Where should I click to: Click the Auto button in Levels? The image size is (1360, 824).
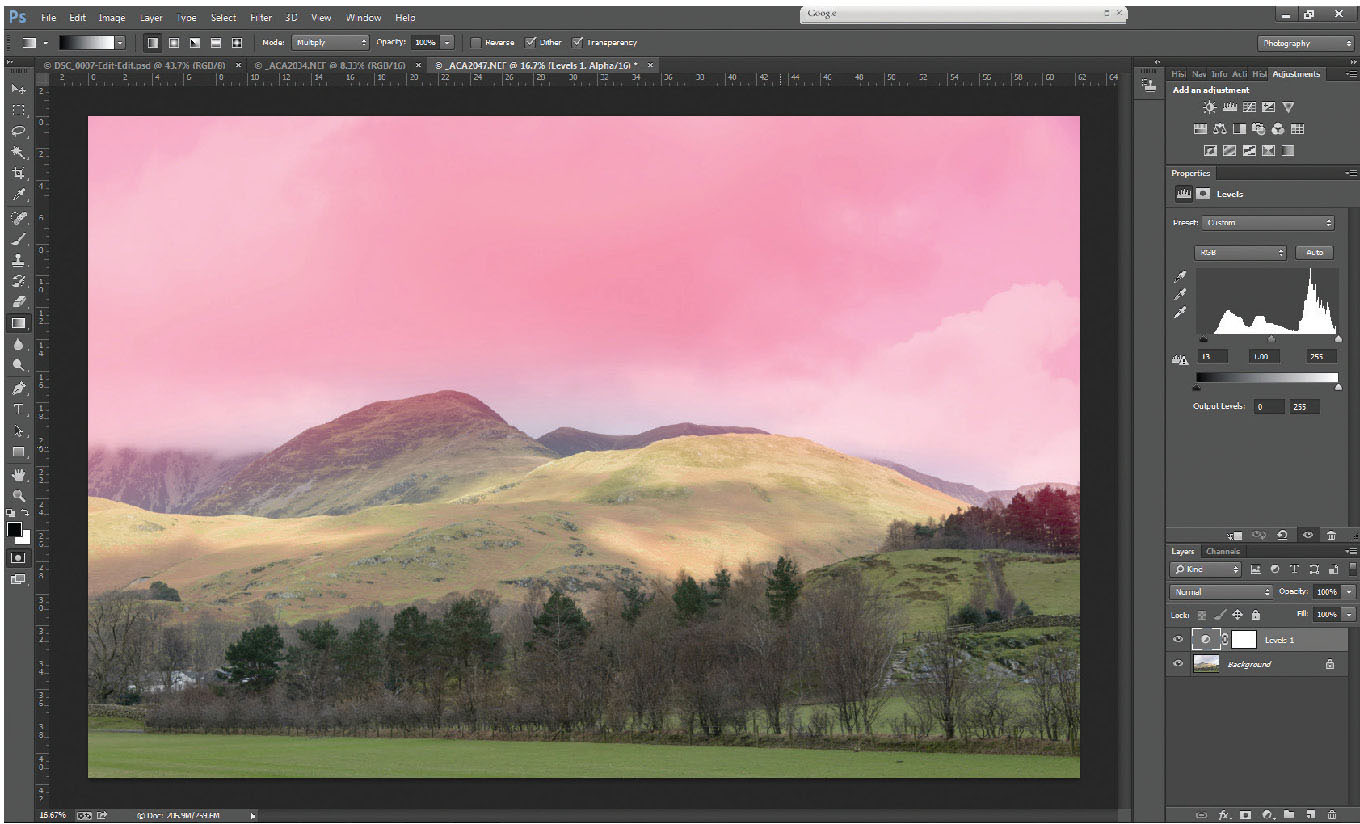point(1314,253)
